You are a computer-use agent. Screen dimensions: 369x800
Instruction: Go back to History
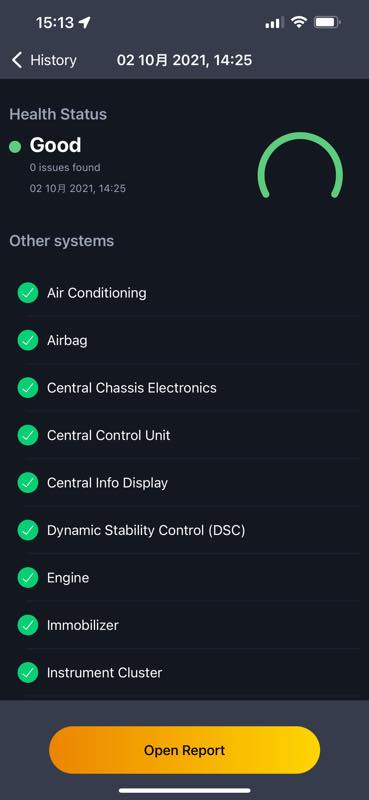44,60
